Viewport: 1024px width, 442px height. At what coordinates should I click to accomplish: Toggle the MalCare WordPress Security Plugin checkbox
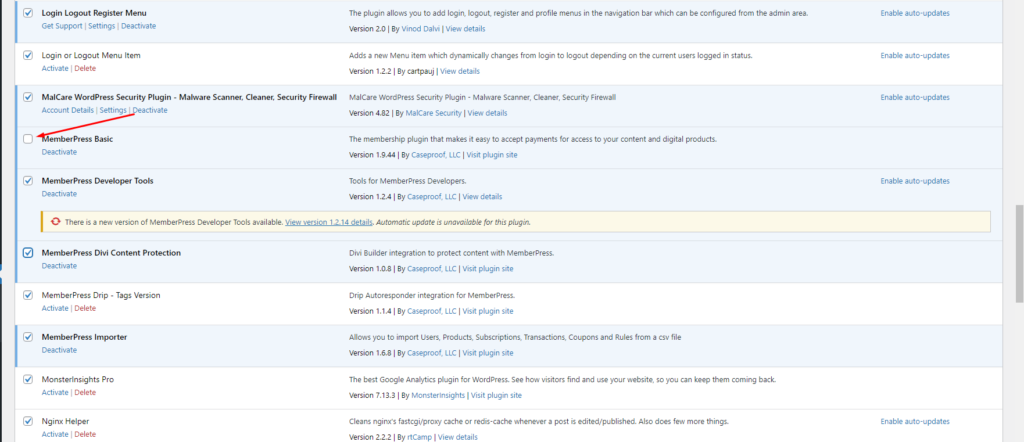tap(28, 97)
